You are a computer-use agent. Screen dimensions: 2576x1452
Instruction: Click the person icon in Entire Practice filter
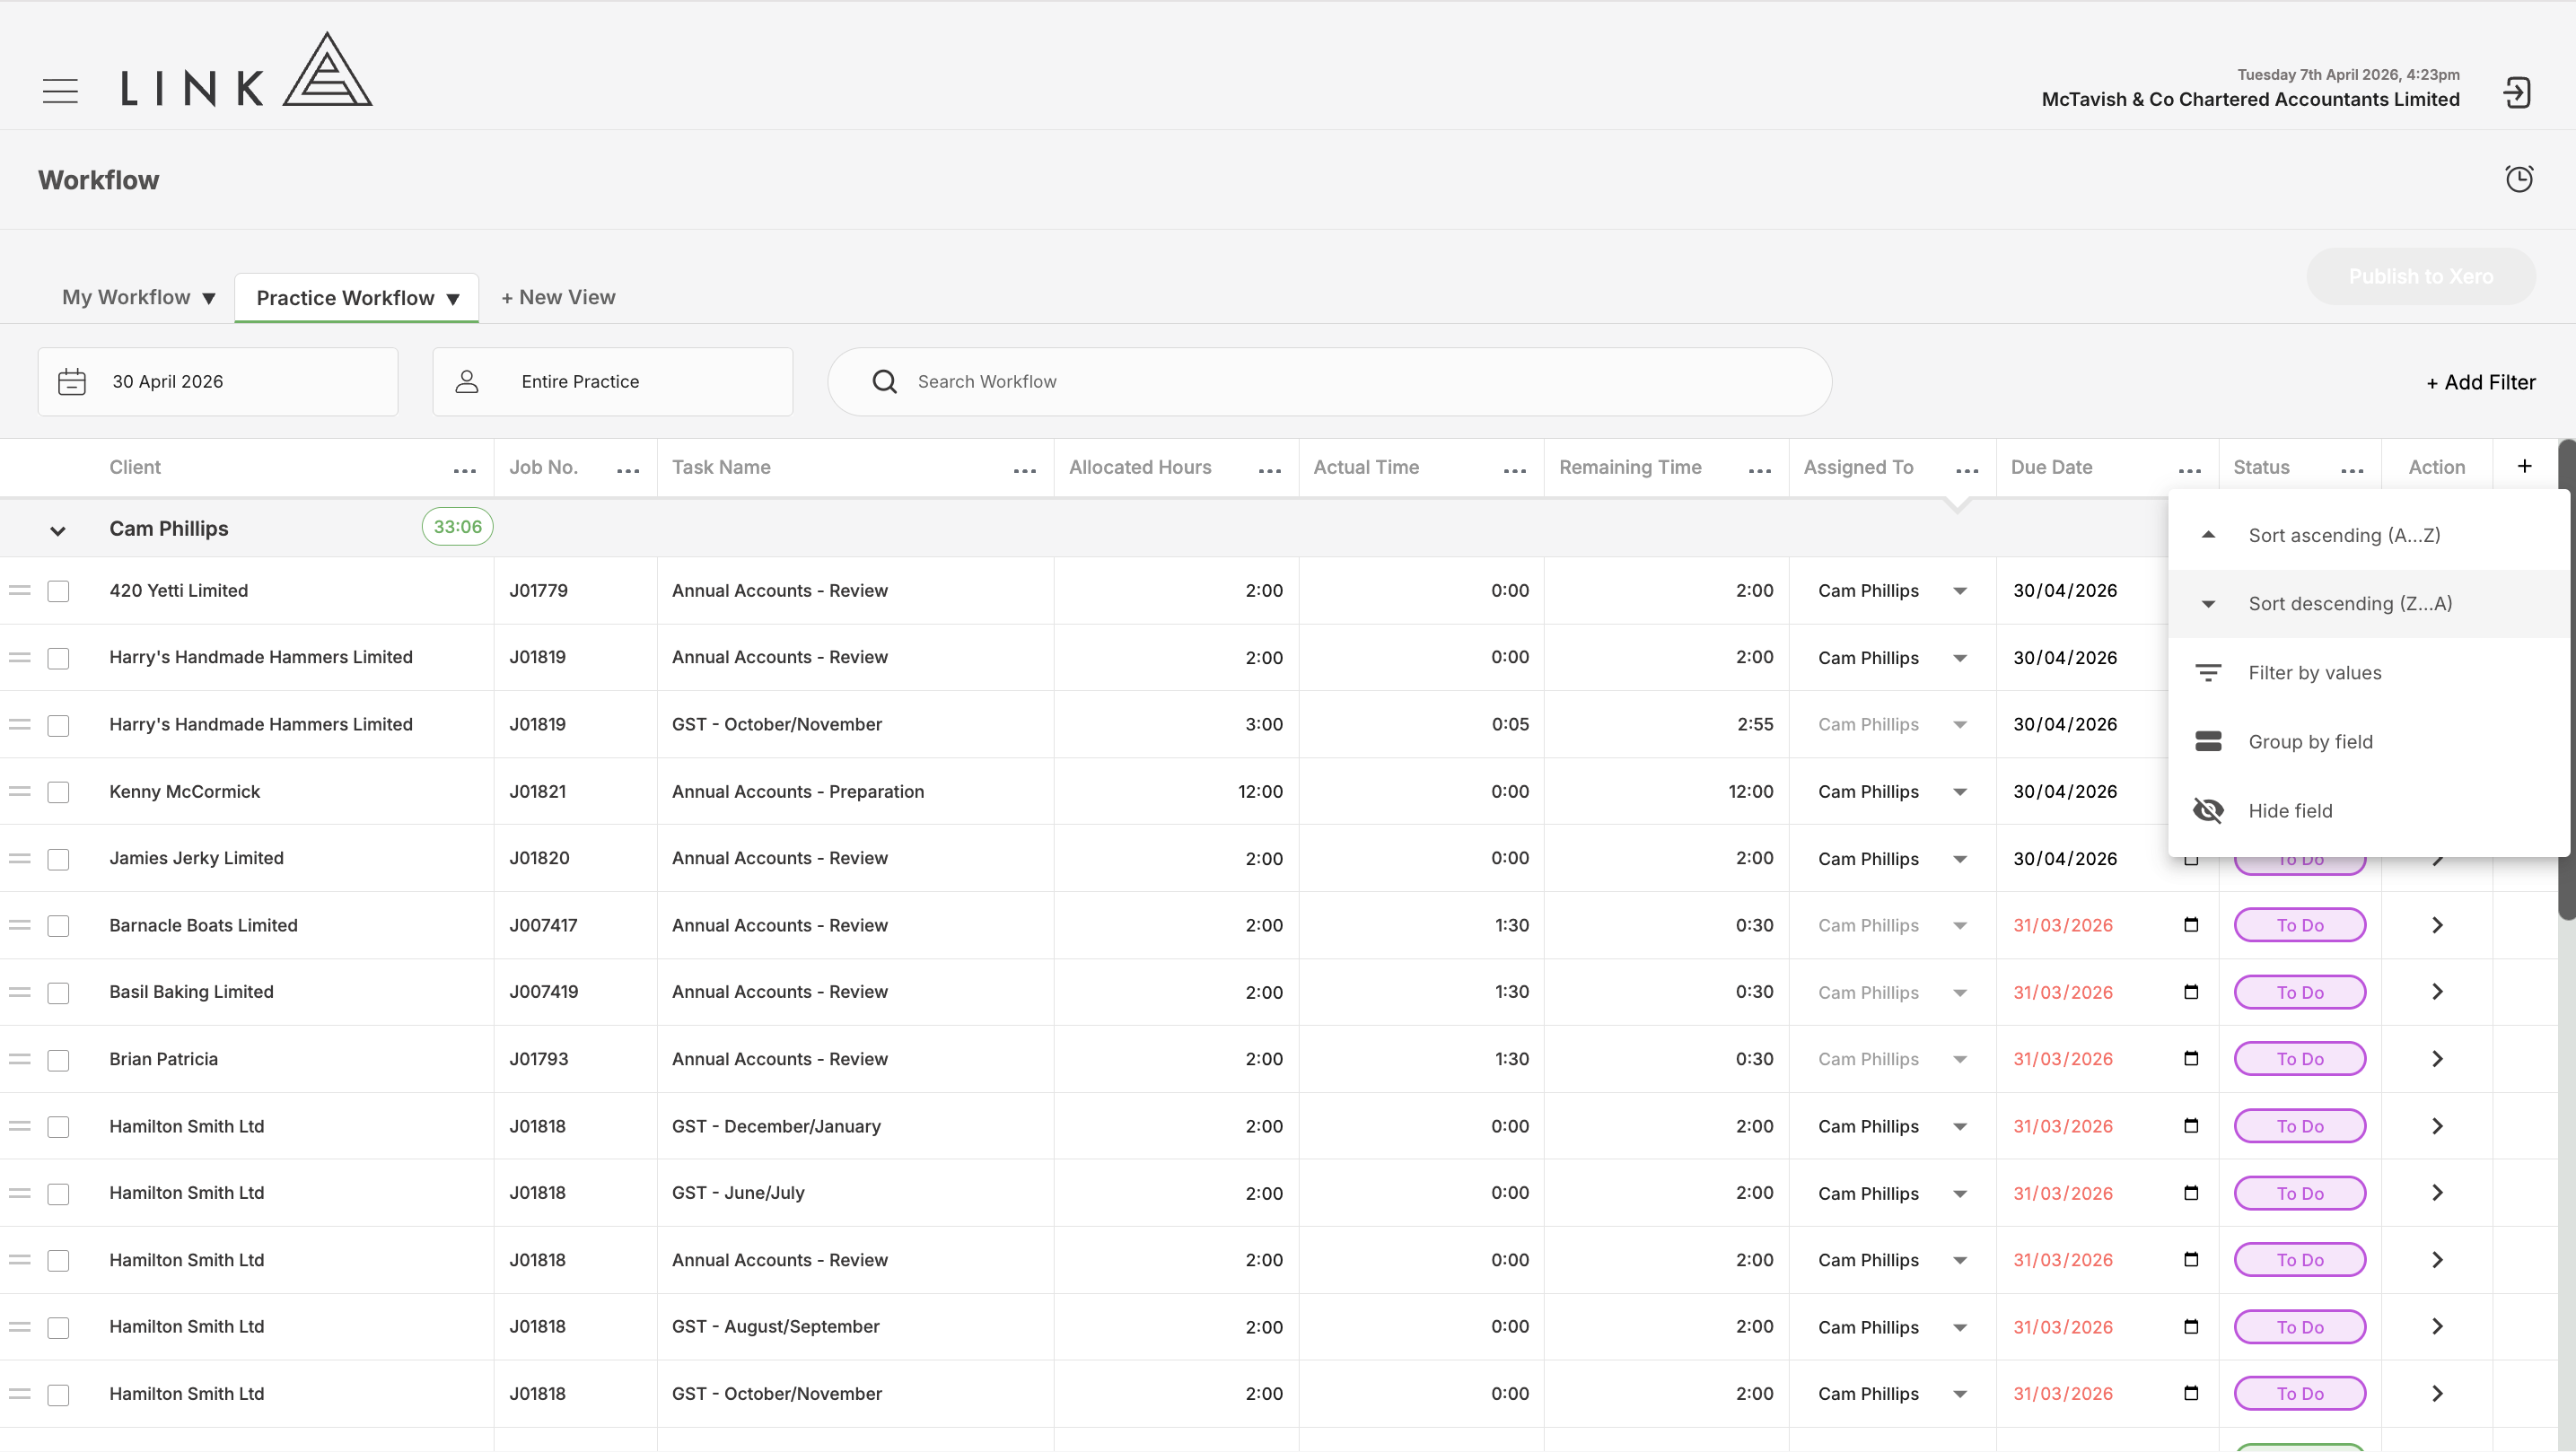pos(467,382)
